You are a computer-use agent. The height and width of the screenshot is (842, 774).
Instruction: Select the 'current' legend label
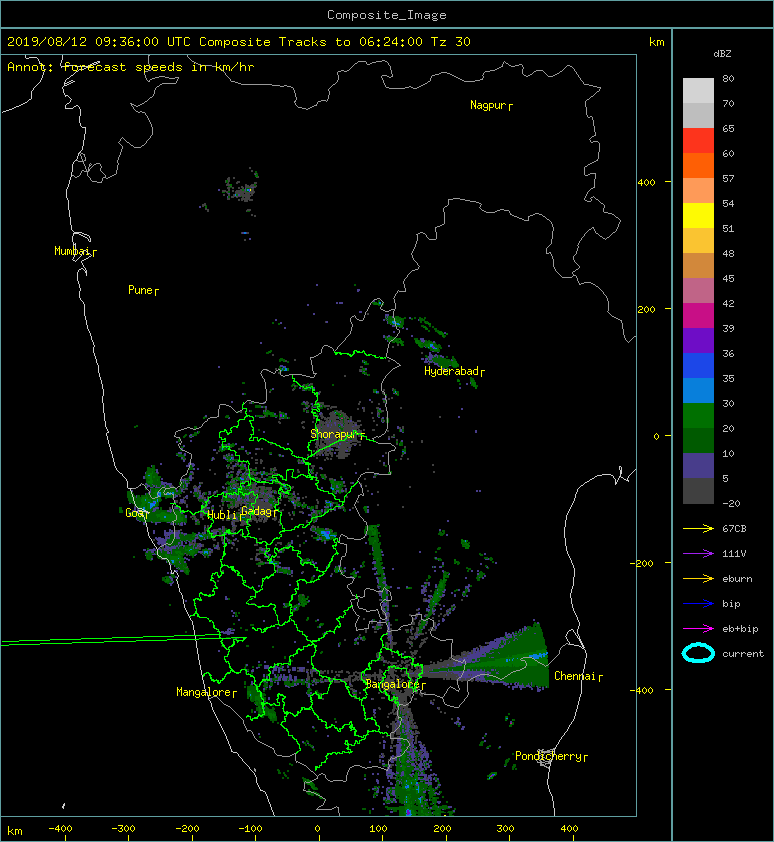[x=743, y=654]
